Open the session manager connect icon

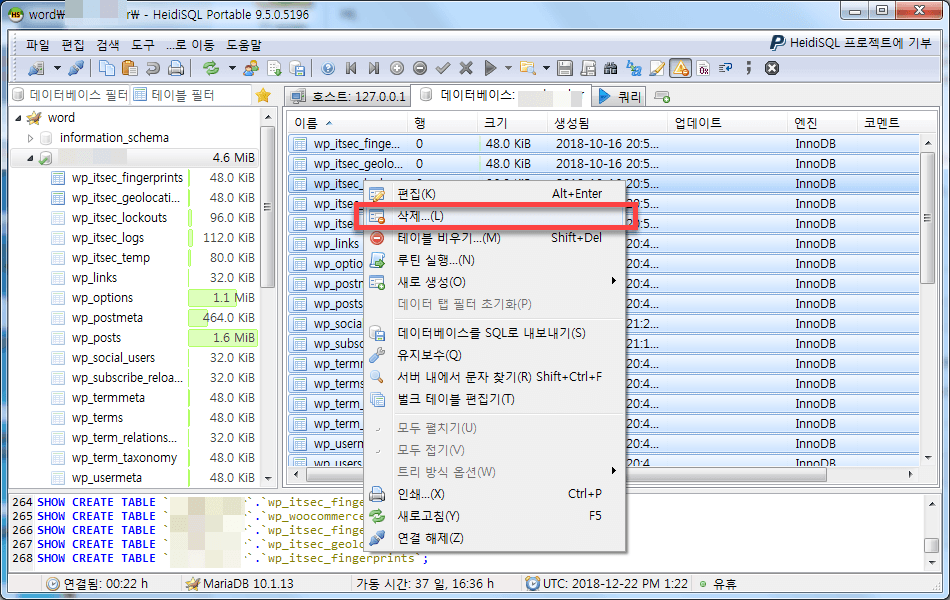(36, 68)
